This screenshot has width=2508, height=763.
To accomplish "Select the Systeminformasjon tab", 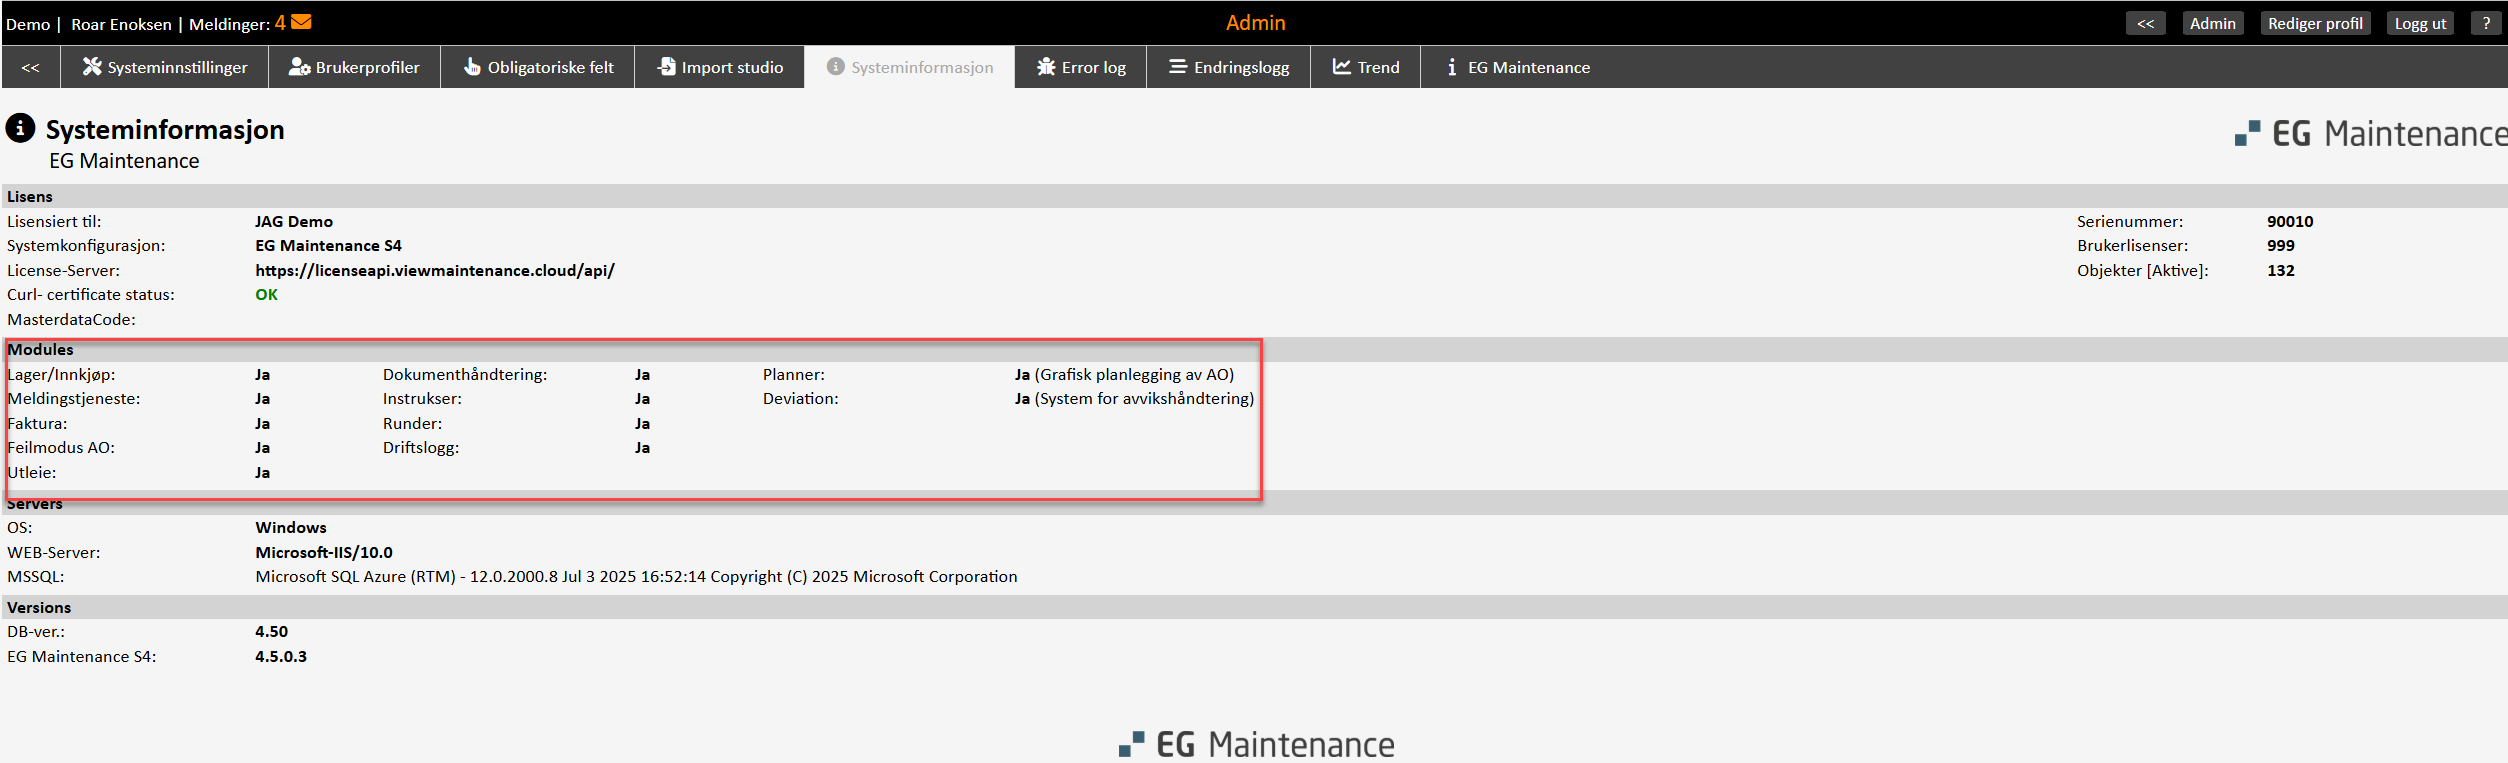I will pos(910,67).
